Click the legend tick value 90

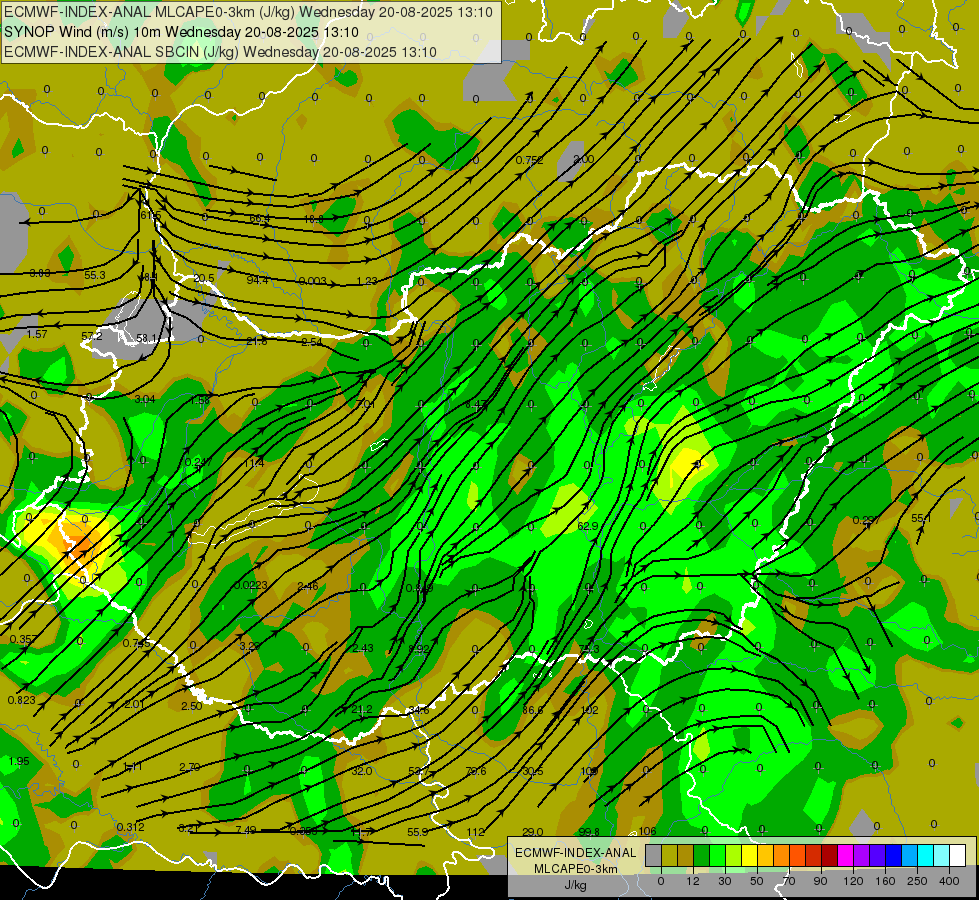point(820,881)
